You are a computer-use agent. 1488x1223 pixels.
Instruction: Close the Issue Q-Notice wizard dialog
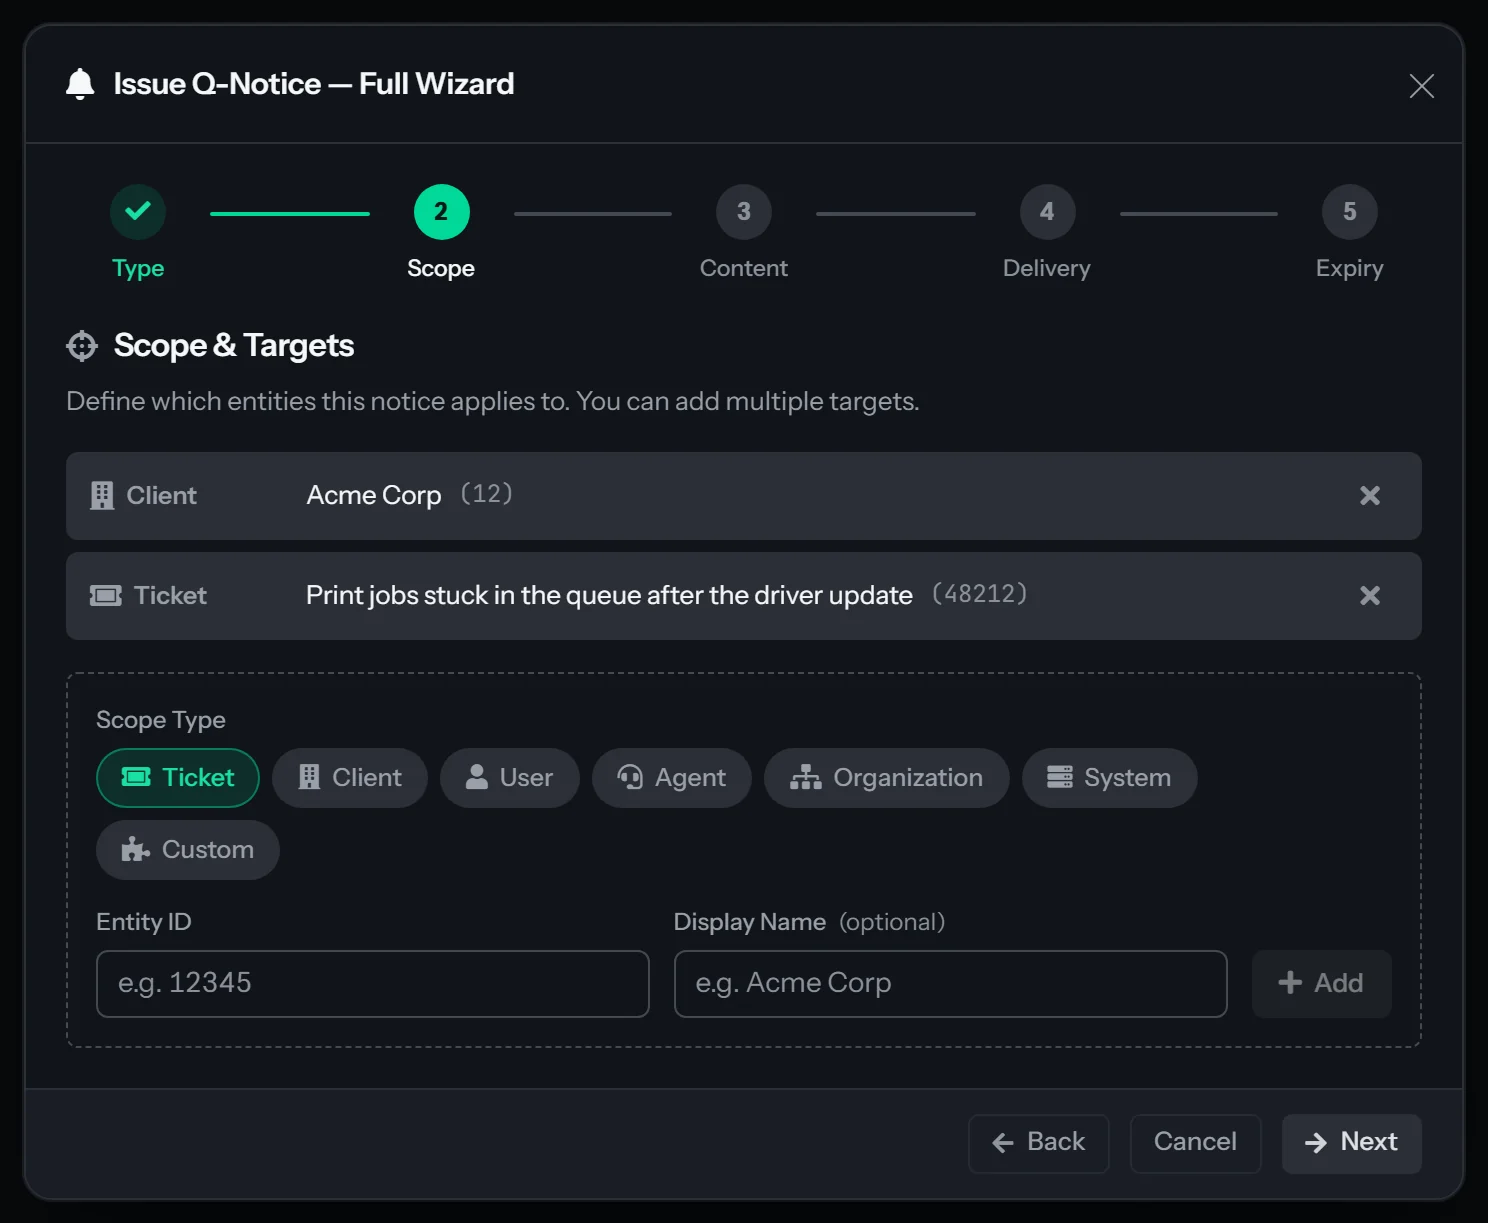[1421, 86]
